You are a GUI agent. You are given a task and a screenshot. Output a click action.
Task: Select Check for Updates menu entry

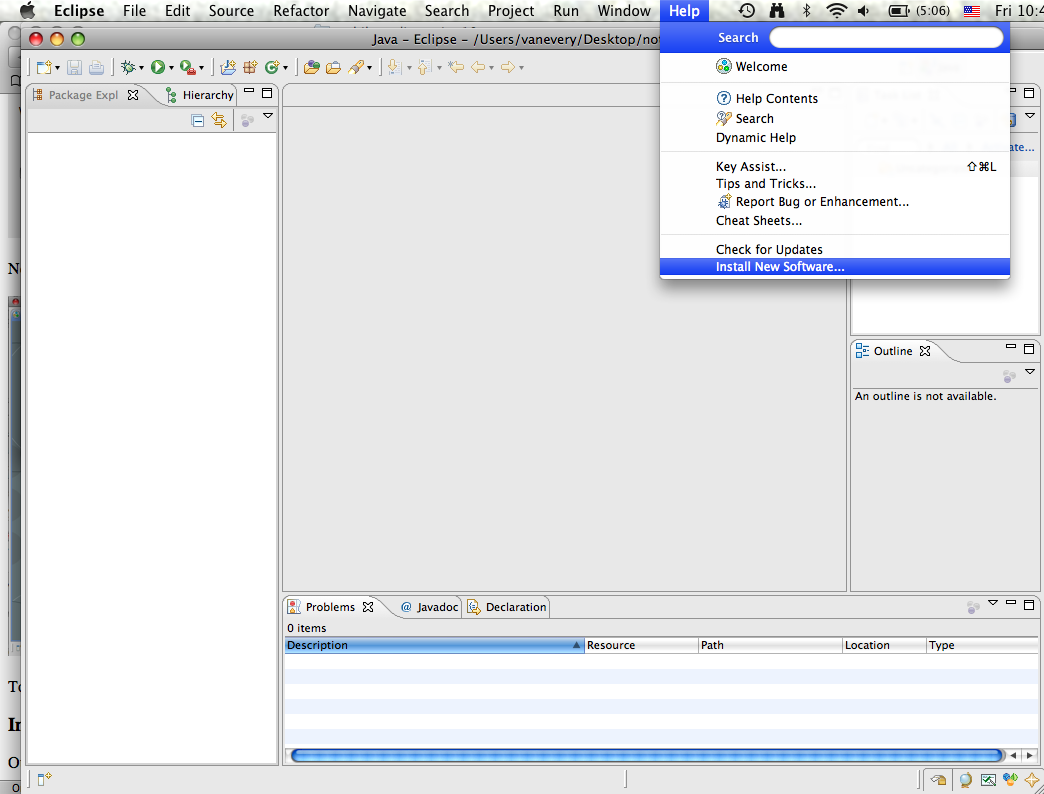pos(835,250)
